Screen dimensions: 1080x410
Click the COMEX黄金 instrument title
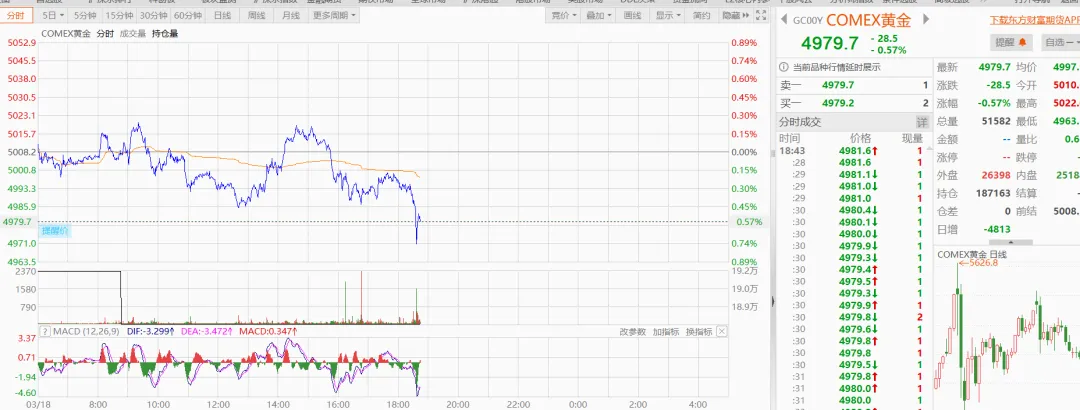[x=869, y=21]
